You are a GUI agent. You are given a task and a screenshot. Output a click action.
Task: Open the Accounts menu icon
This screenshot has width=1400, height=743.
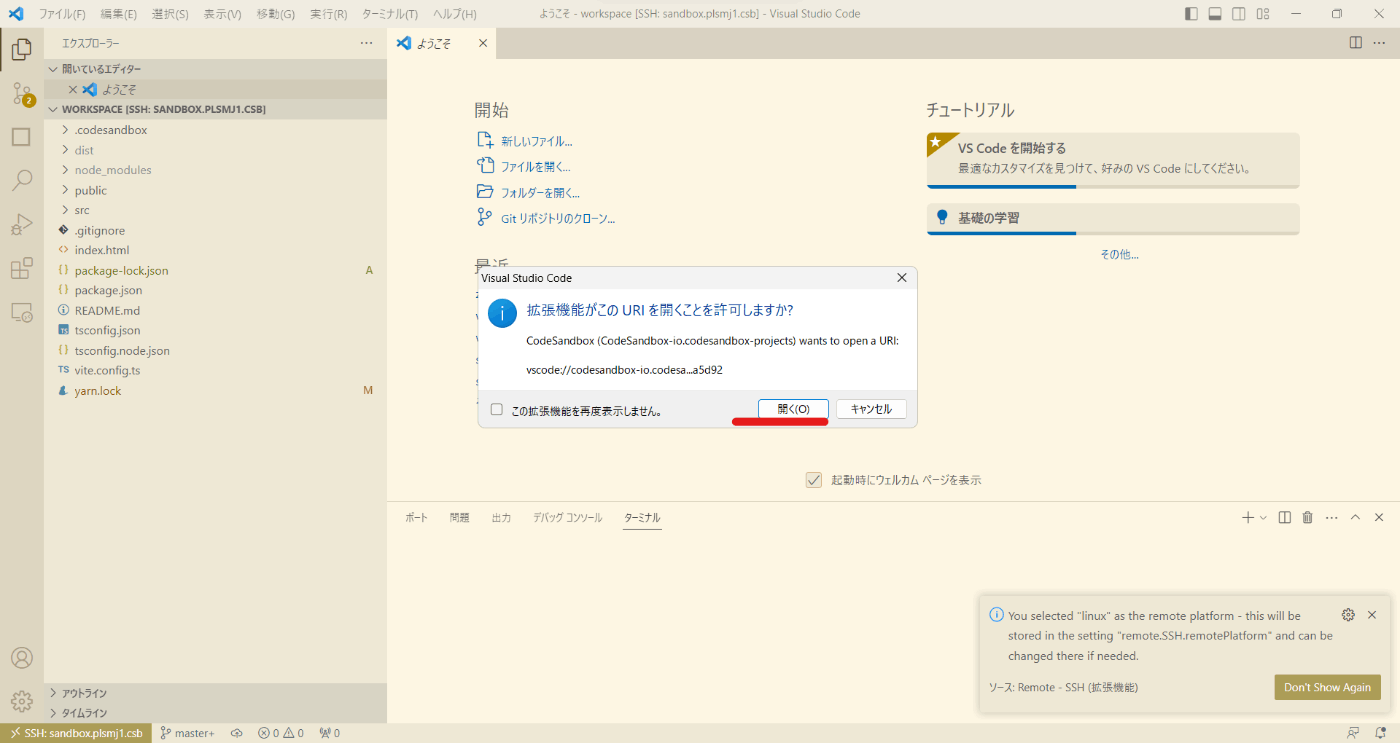pyautogui.click(x=21, y=658)
